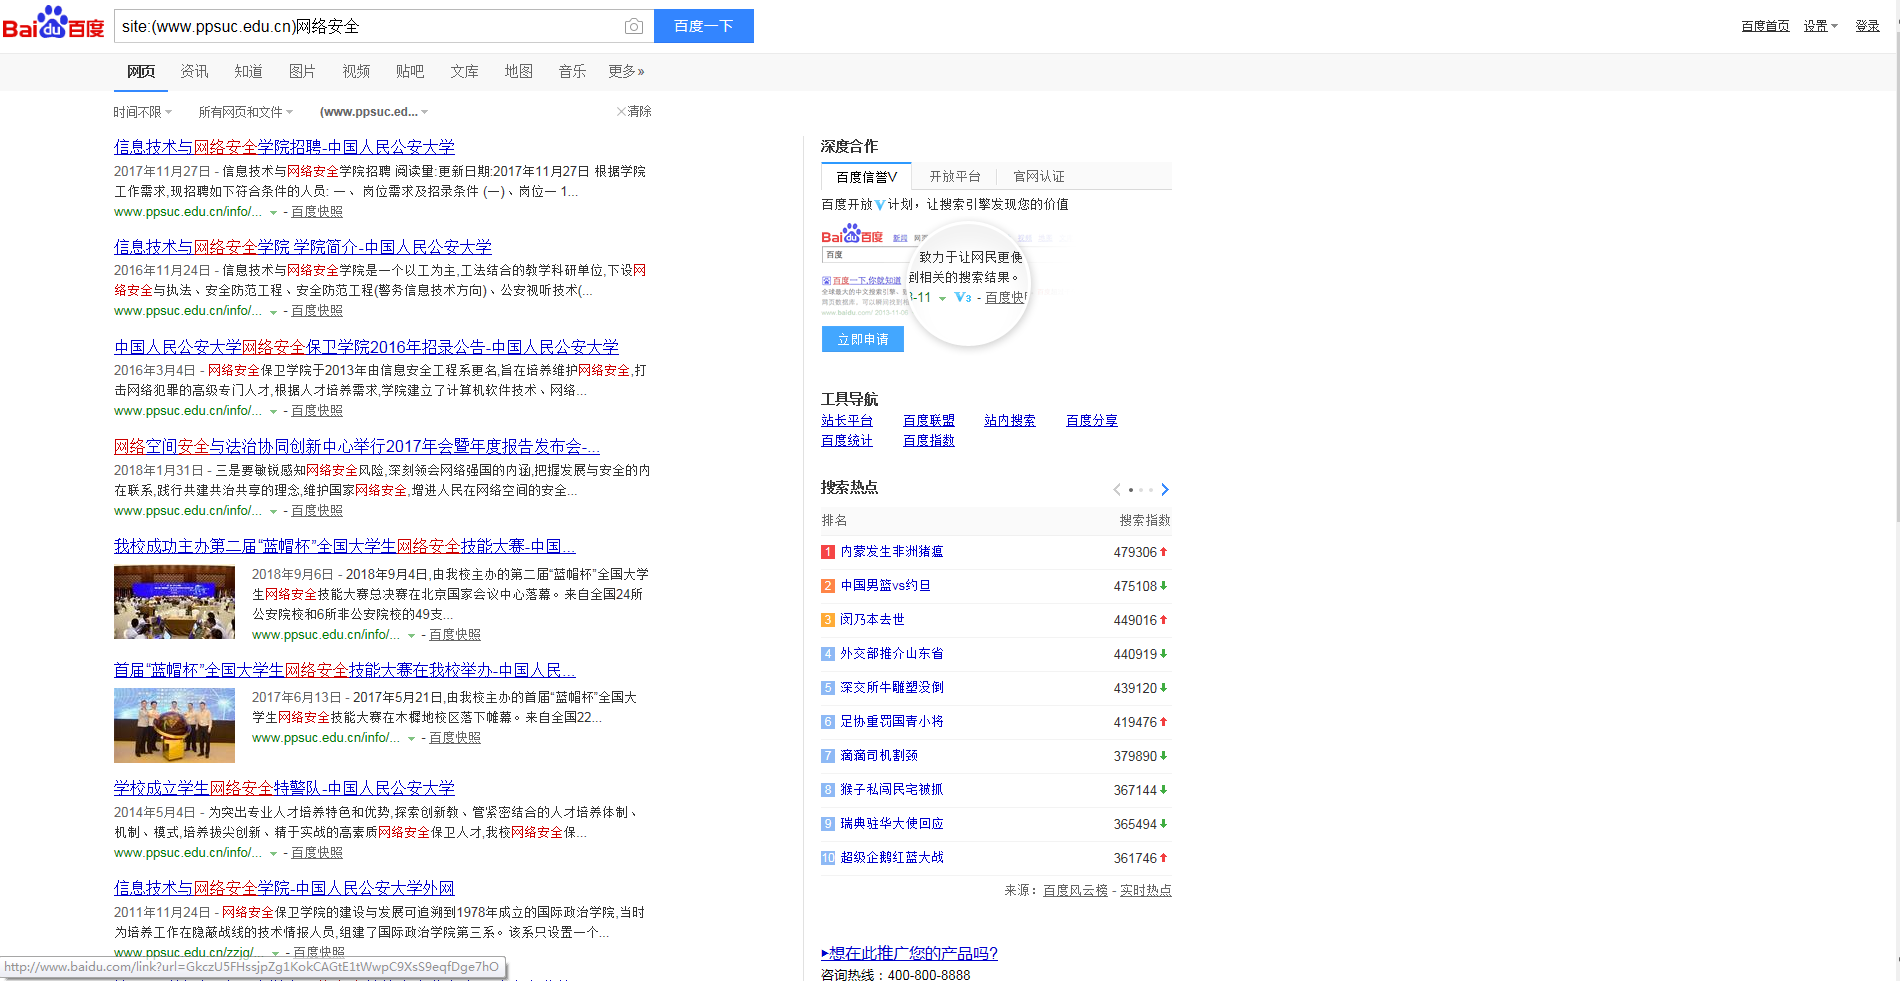The height and width of the screenshot is (981, 1900).
Task: Open 百度快照 for the 2016年招录公告 result
Action: (317, 411)
